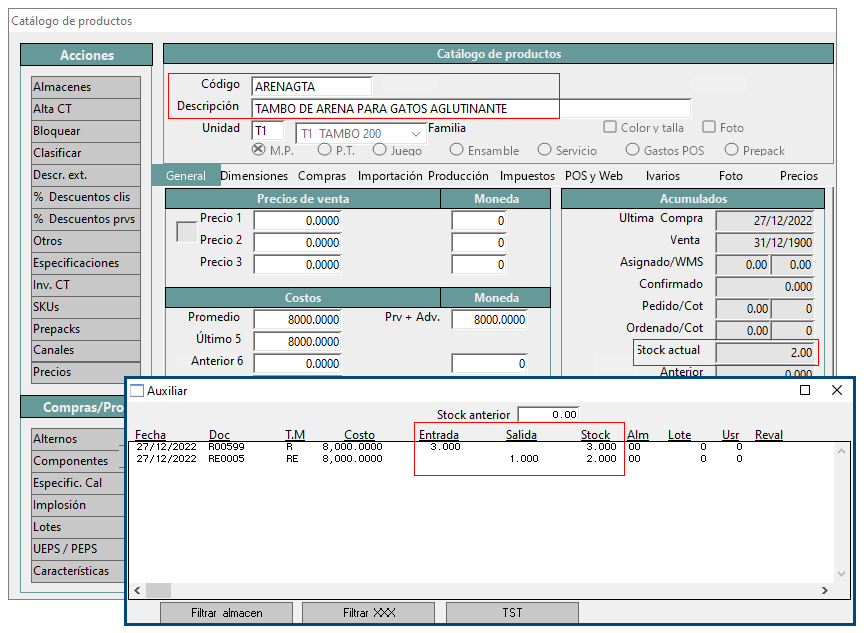Click Filtrar almacen in Auxiliar window
Screen dimensions: 864x633
click(x=226, y=613)
